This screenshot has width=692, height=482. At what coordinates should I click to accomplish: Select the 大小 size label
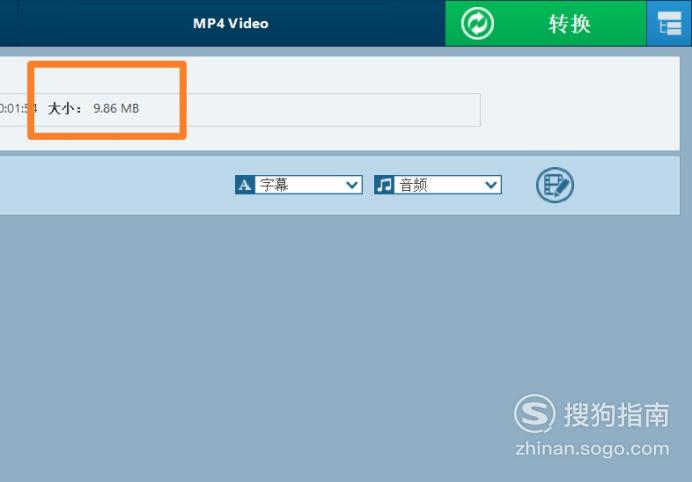(x=64, y=108)
